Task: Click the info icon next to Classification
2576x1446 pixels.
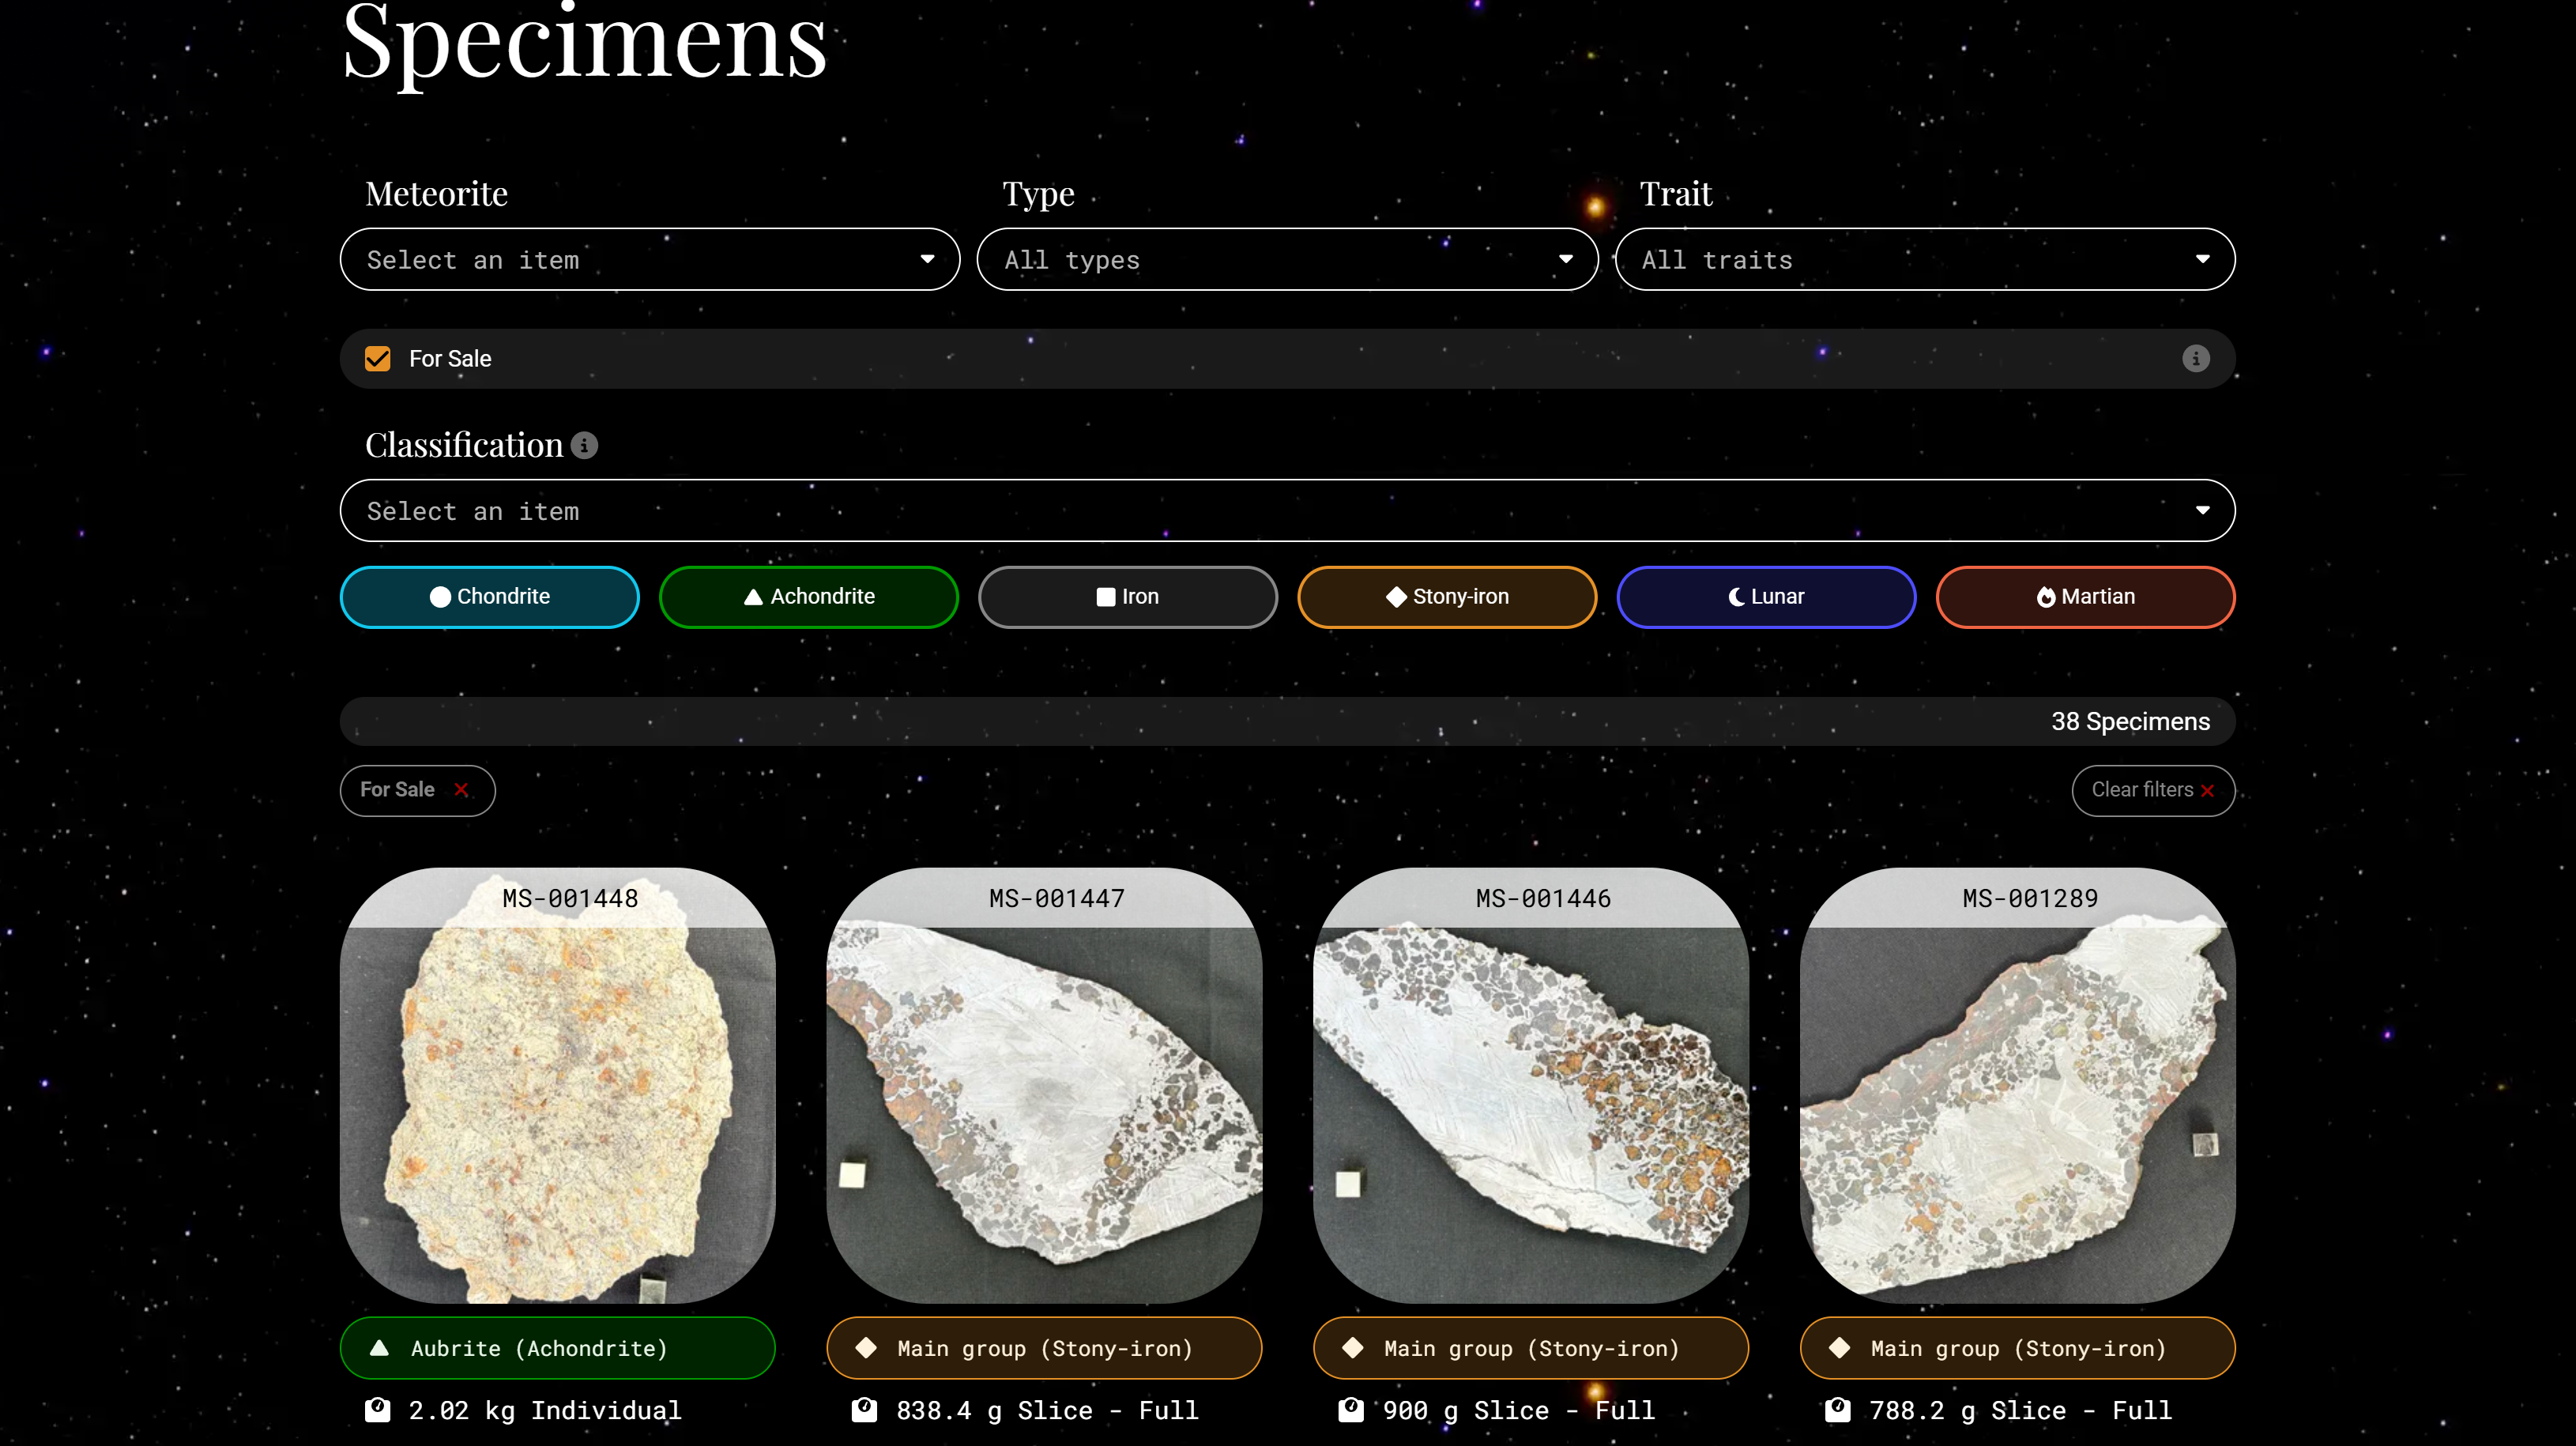Action: pyautogui.click(x=584, y=445)
